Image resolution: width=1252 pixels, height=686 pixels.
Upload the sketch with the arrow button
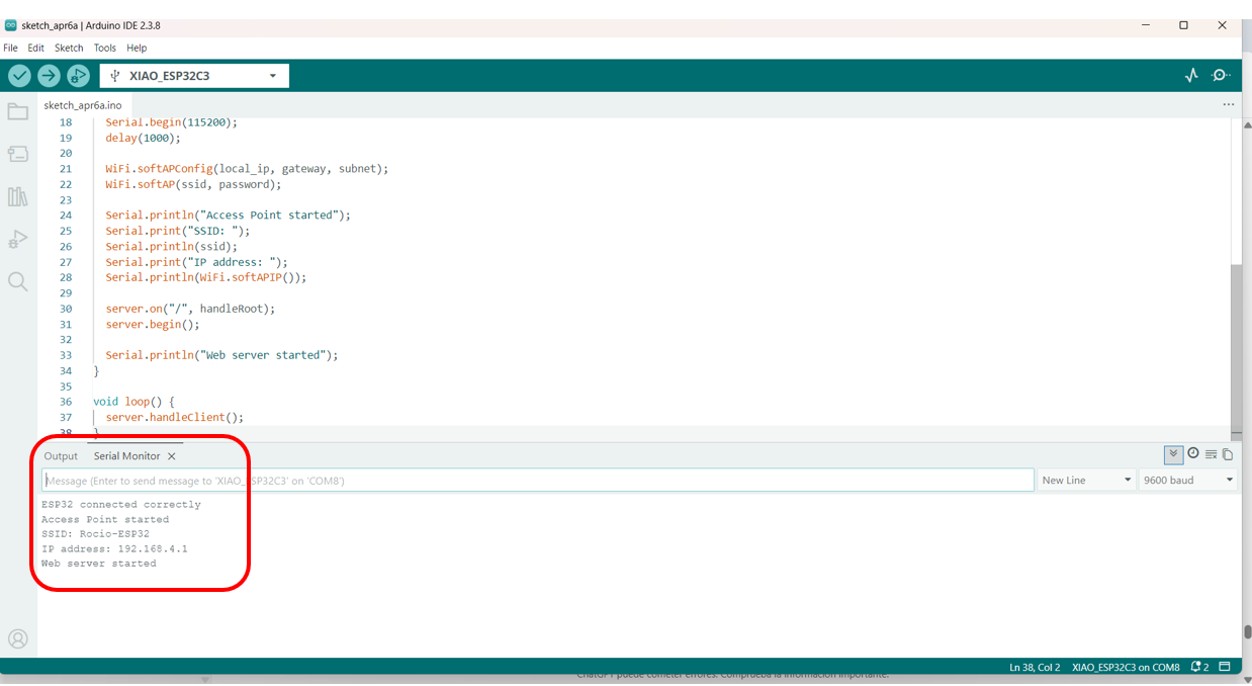tap(48, 75)
